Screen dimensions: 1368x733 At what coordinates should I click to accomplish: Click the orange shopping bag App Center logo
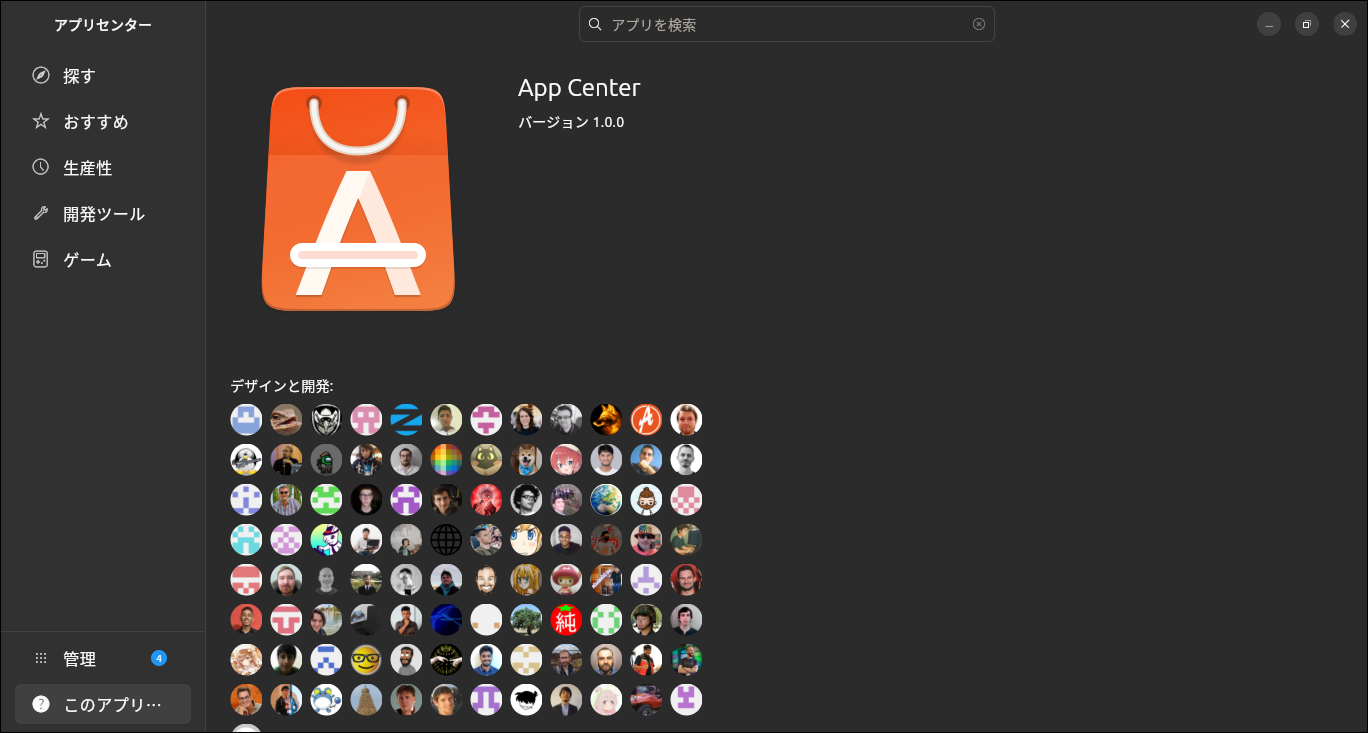(358, 198)
